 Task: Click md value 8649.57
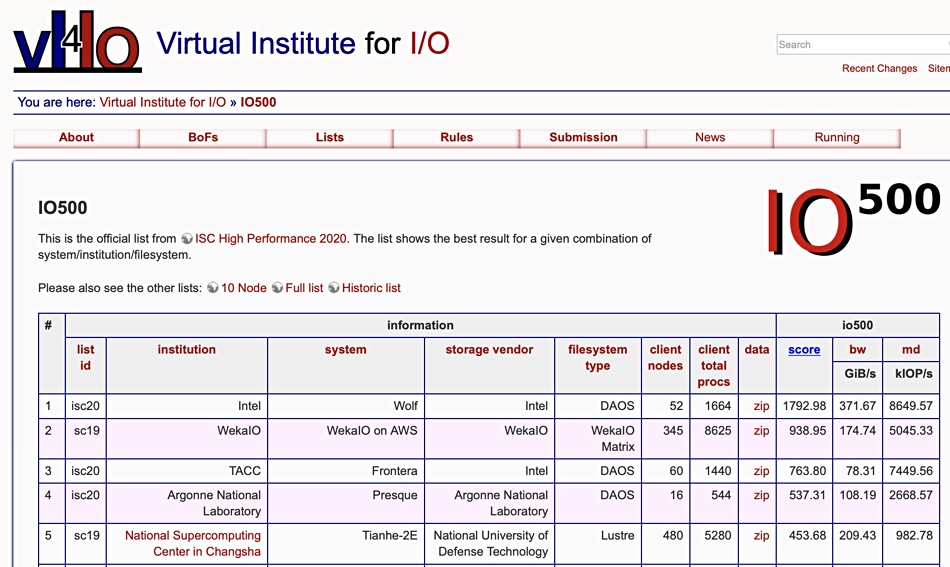click(911, 406)
